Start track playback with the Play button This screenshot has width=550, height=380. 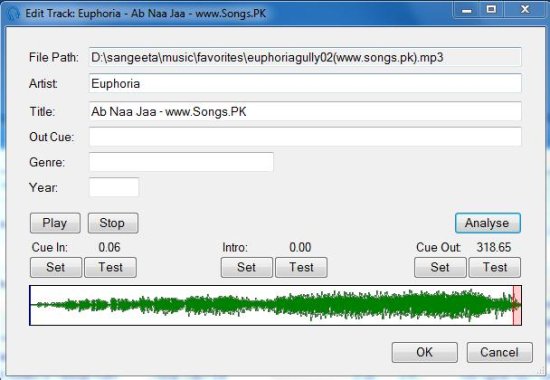(55, 223)
